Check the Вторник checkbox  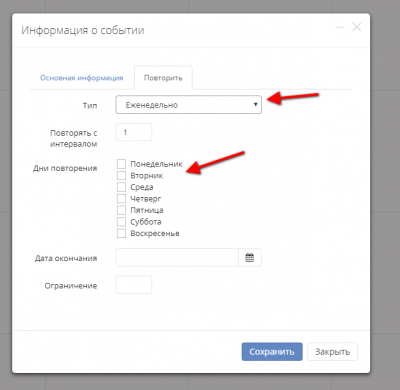coord(121,176)
